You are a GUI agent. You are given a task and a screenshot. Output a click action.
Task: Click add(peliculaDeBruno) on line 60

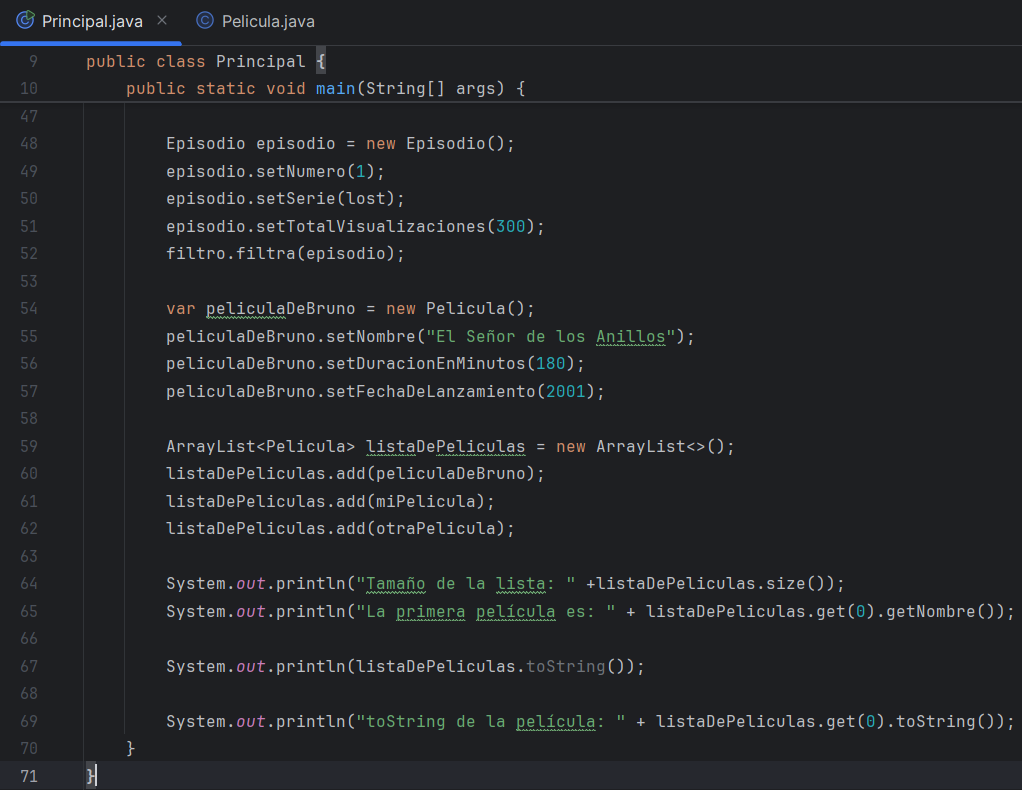[435, 474]
